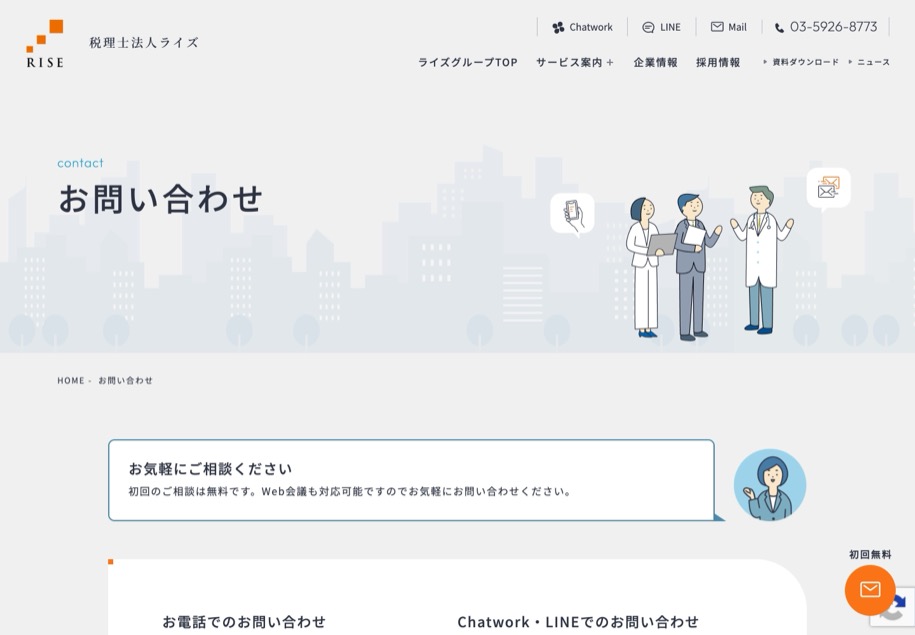Screen dimensions: 915x635
Task: Click the envelopes speech bubble illustration
Action: (828, 188)
